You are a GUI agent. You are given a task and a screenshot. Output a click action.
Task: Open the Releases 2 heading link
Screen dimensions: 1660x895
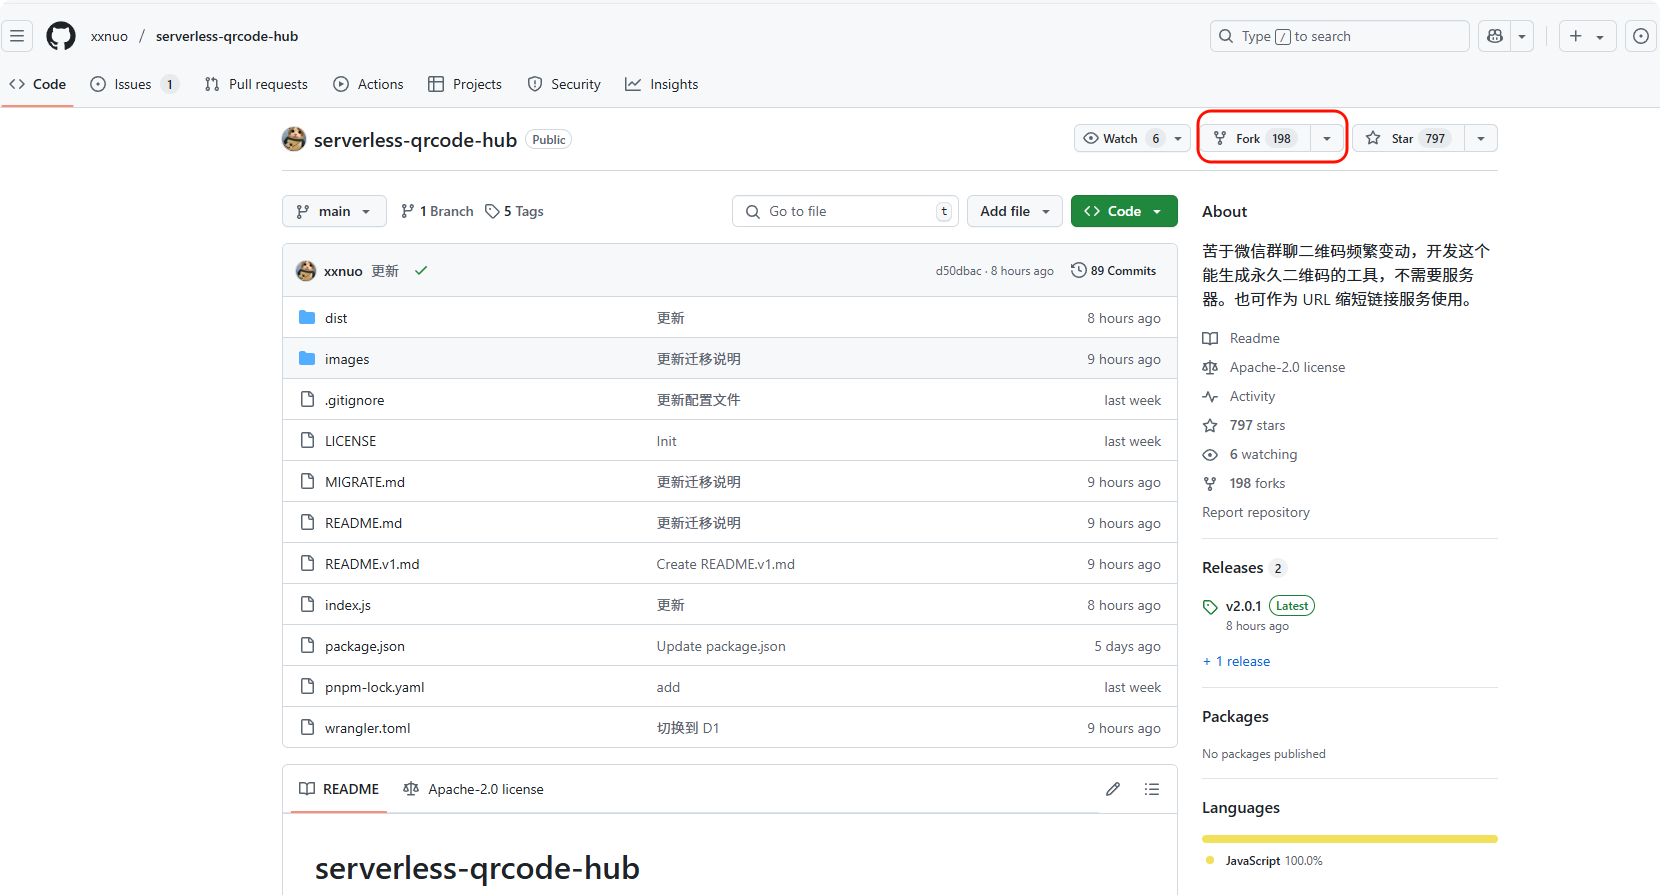(1243, 568)
